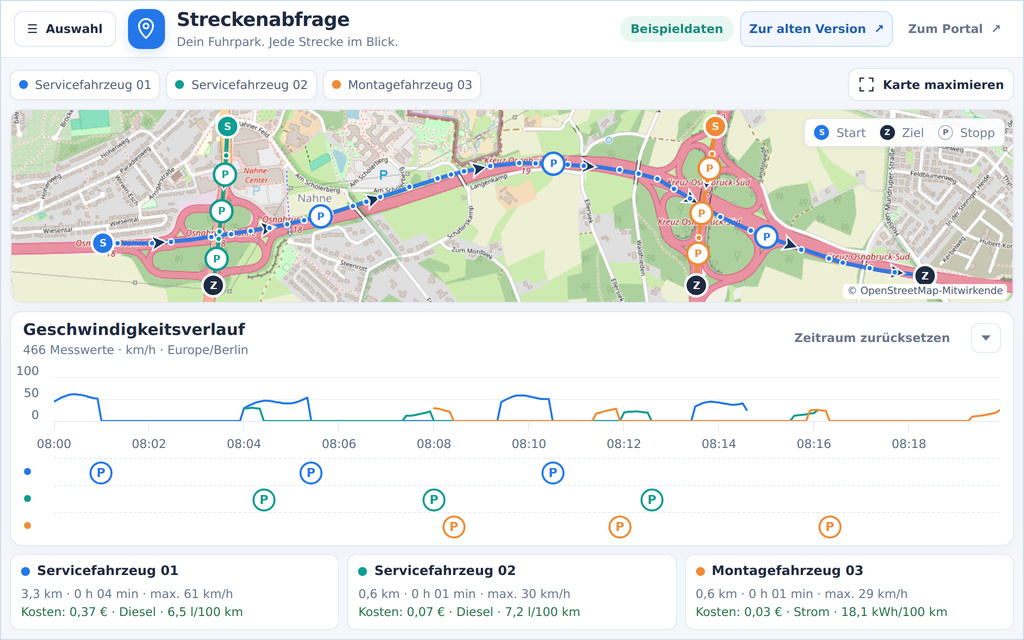1024x640 pixels.
Task: Click the Stopp legend icon
Action: 945,133
